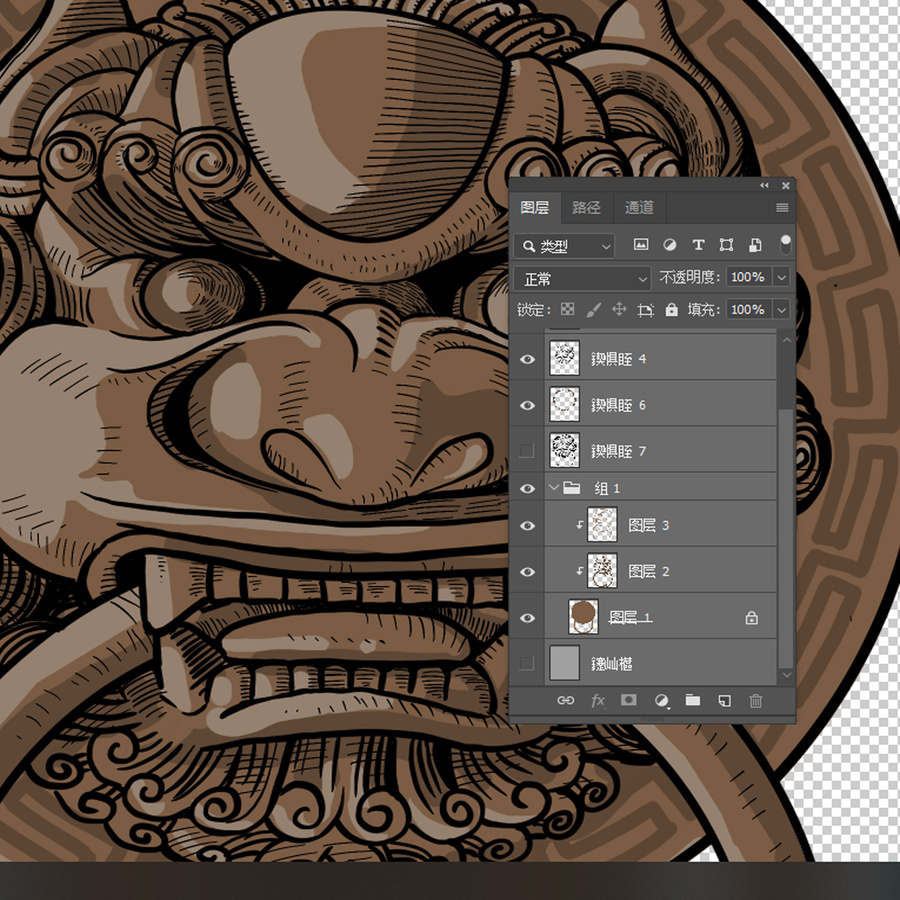
Task: Toggle visibility of 图层 2
Action: tap(527, 572)
